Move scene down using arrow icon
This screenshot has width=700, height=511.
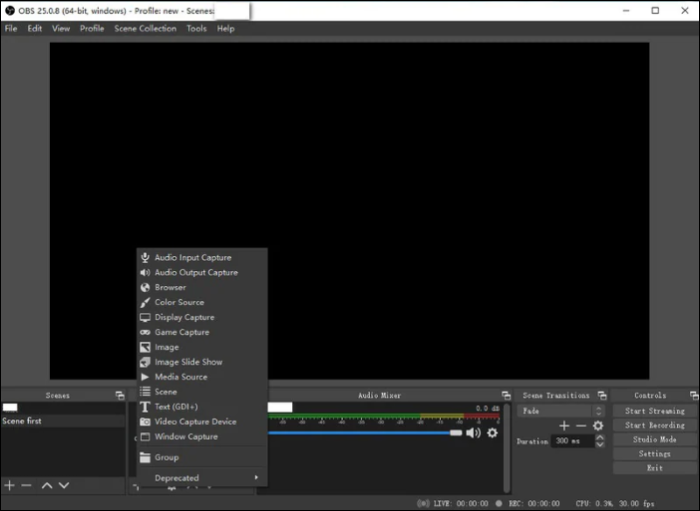pyautogui.click(x=64, y=485)
